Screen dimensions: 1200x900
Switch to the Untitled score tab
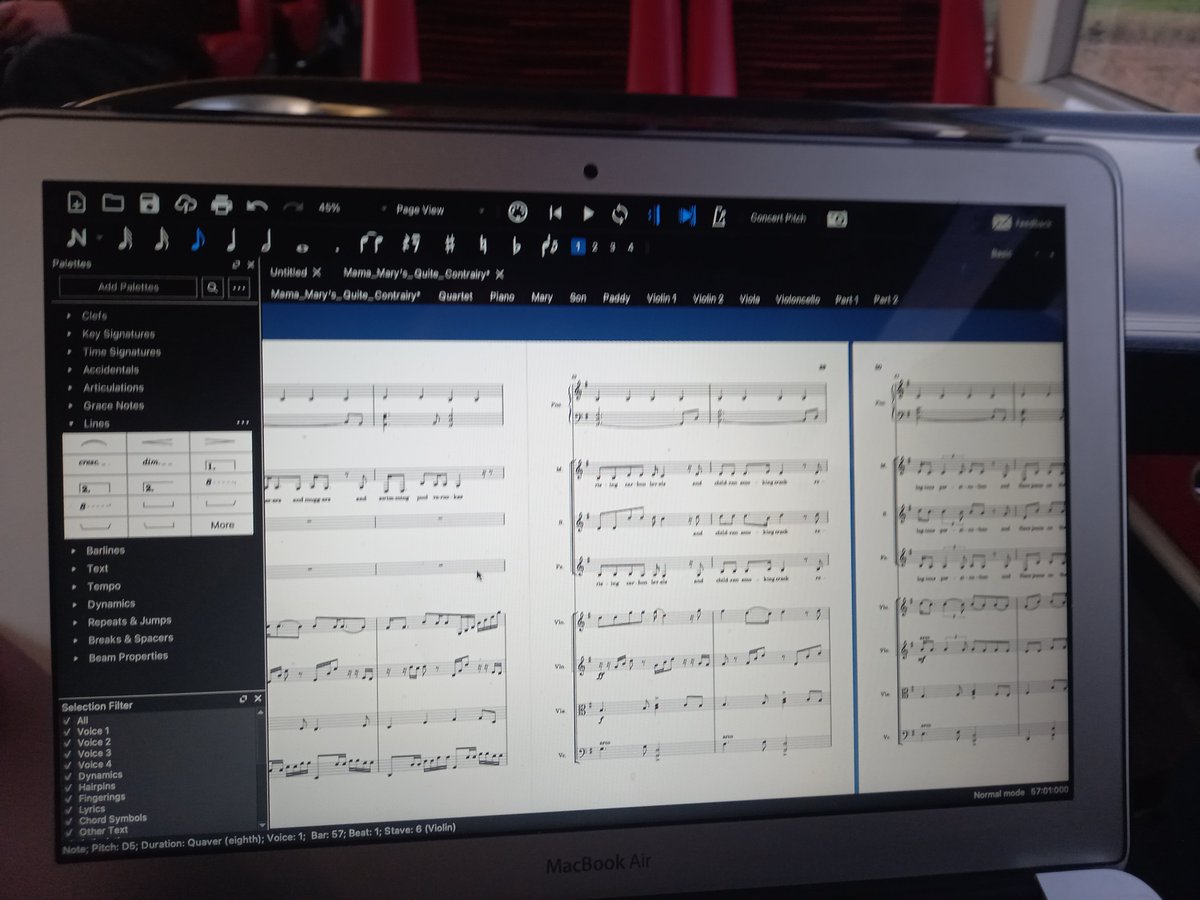288,272
